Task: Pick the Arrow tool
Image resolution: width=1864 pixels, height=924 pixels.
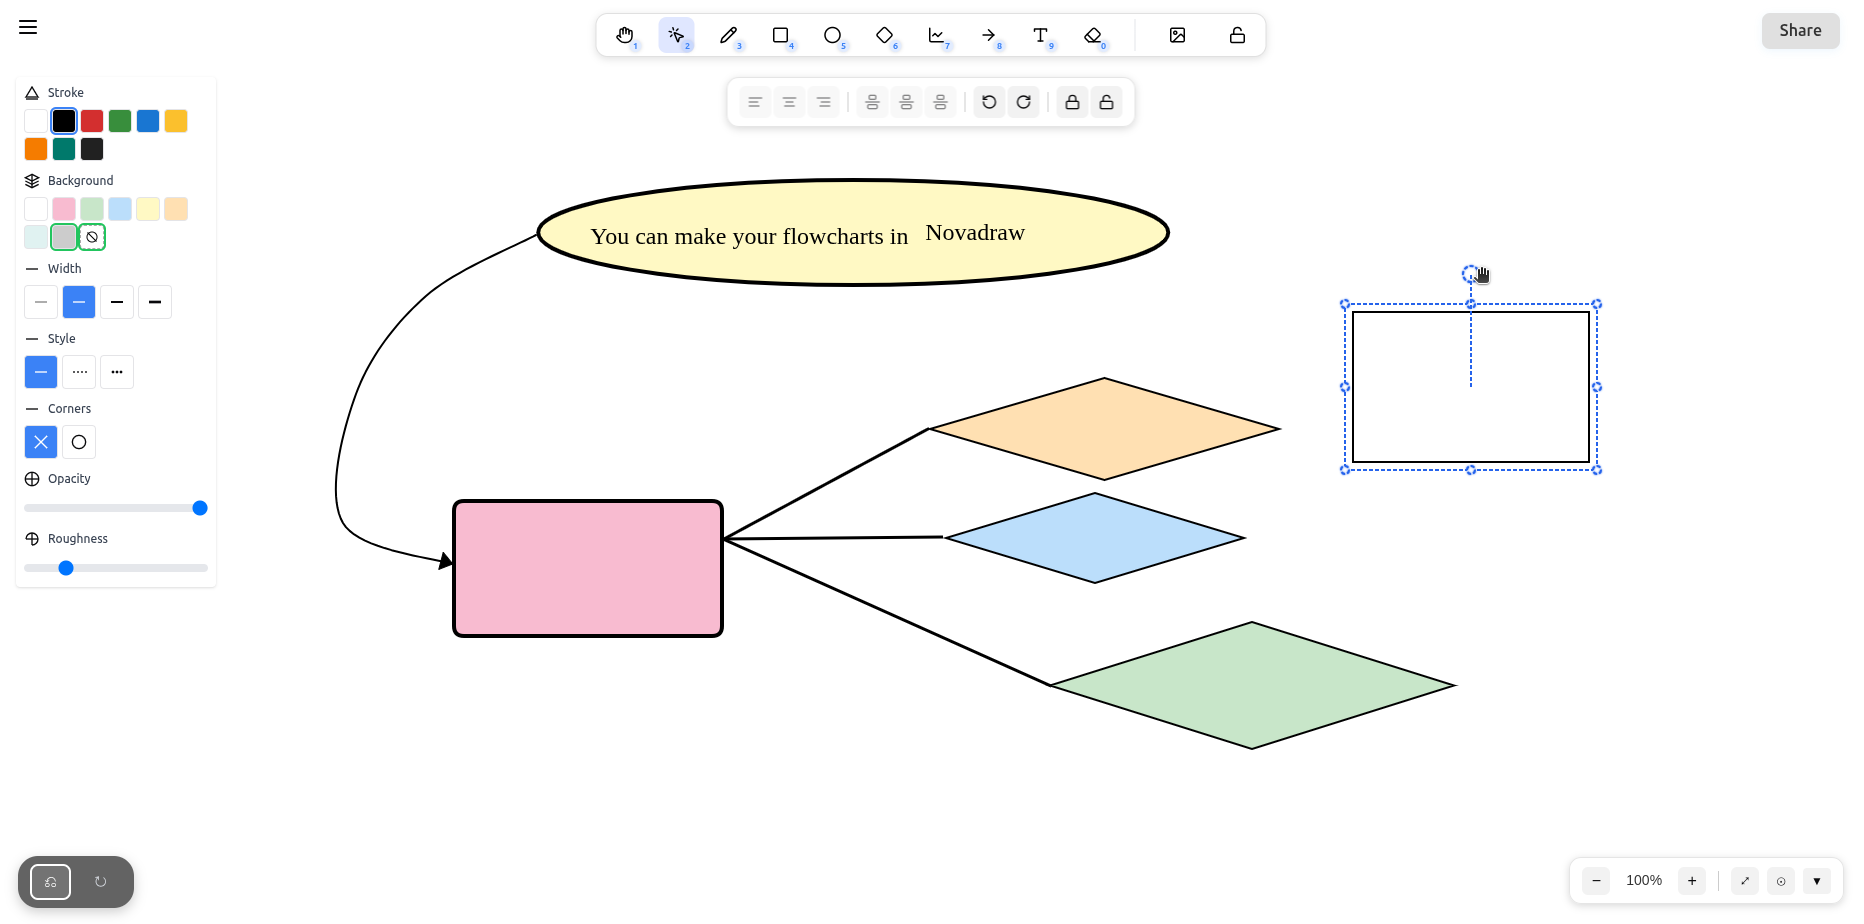Action: coord(989,35)
